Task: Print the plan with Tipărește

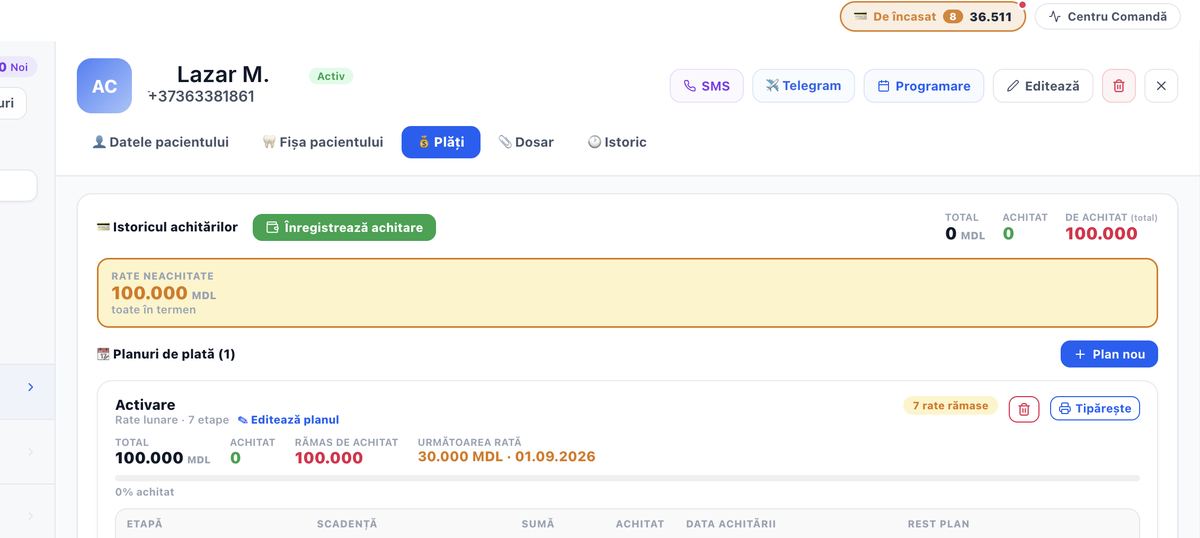Action: (1095, 408)
